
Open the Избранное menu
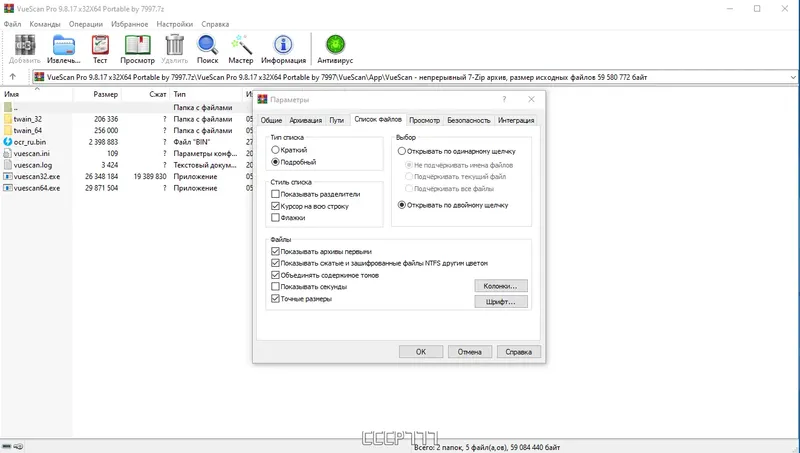130,24
